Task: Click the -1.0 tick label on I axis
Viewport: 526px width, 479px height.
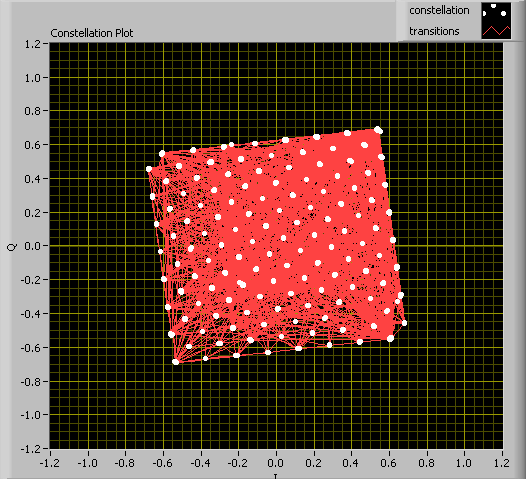Action: [87, 464]
